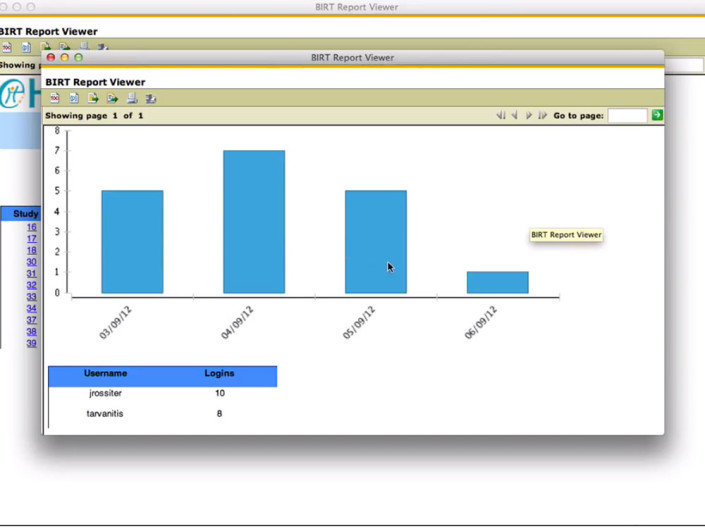Toggle table of contents in front viewer
Image resolution: width=705 pixels, height=528 pixels.
click(54, 98)
